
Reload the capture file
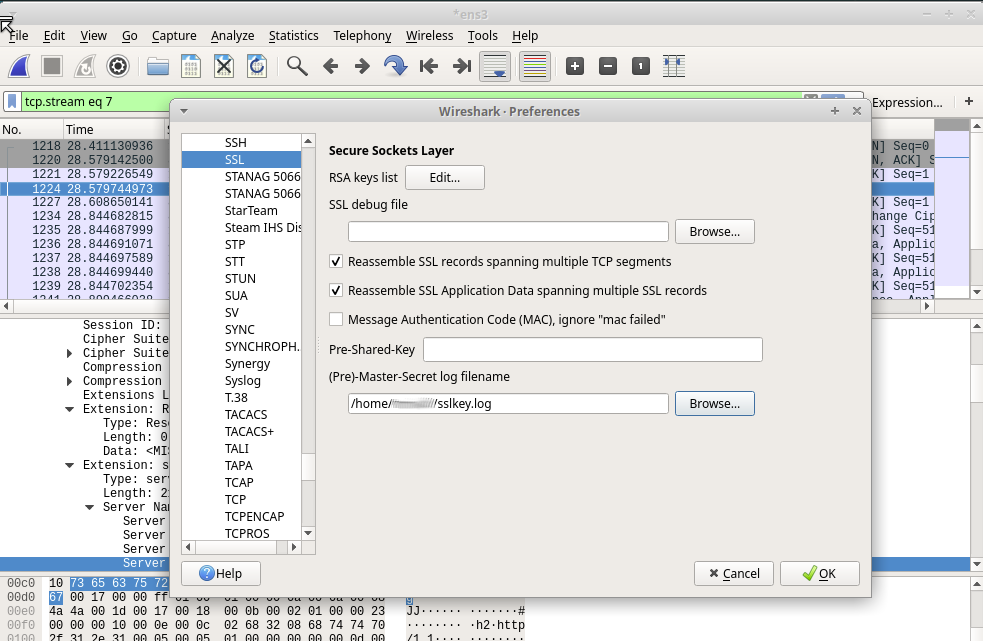click(x=257, y=66)
